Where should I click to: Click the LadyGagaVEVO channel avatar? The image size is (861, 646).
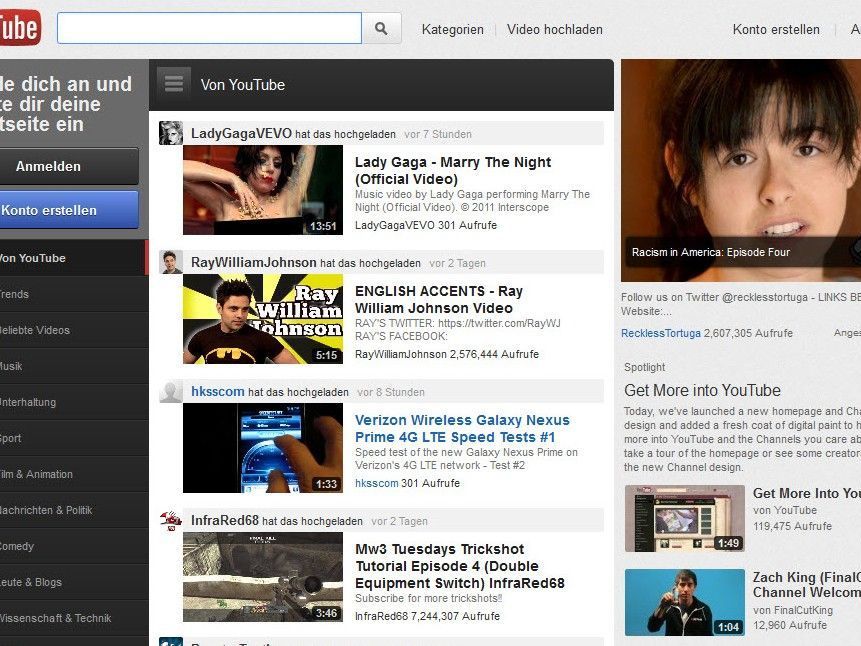[x=171, y=134]
